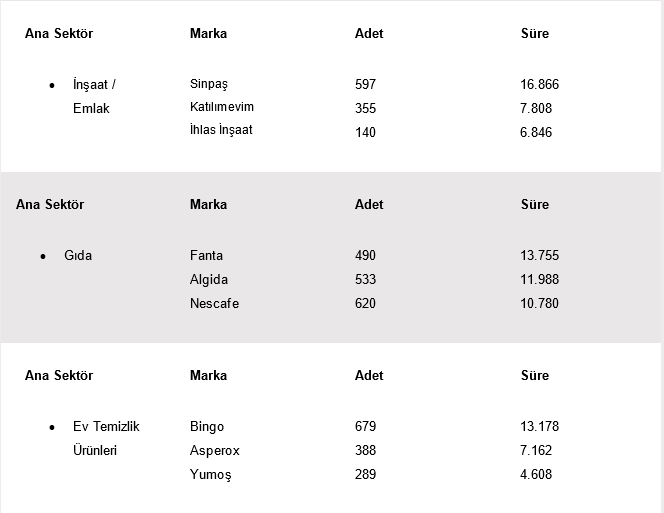Click the Bingo brand name
This screenshot has height=513, width=664.
pos(207,427)
